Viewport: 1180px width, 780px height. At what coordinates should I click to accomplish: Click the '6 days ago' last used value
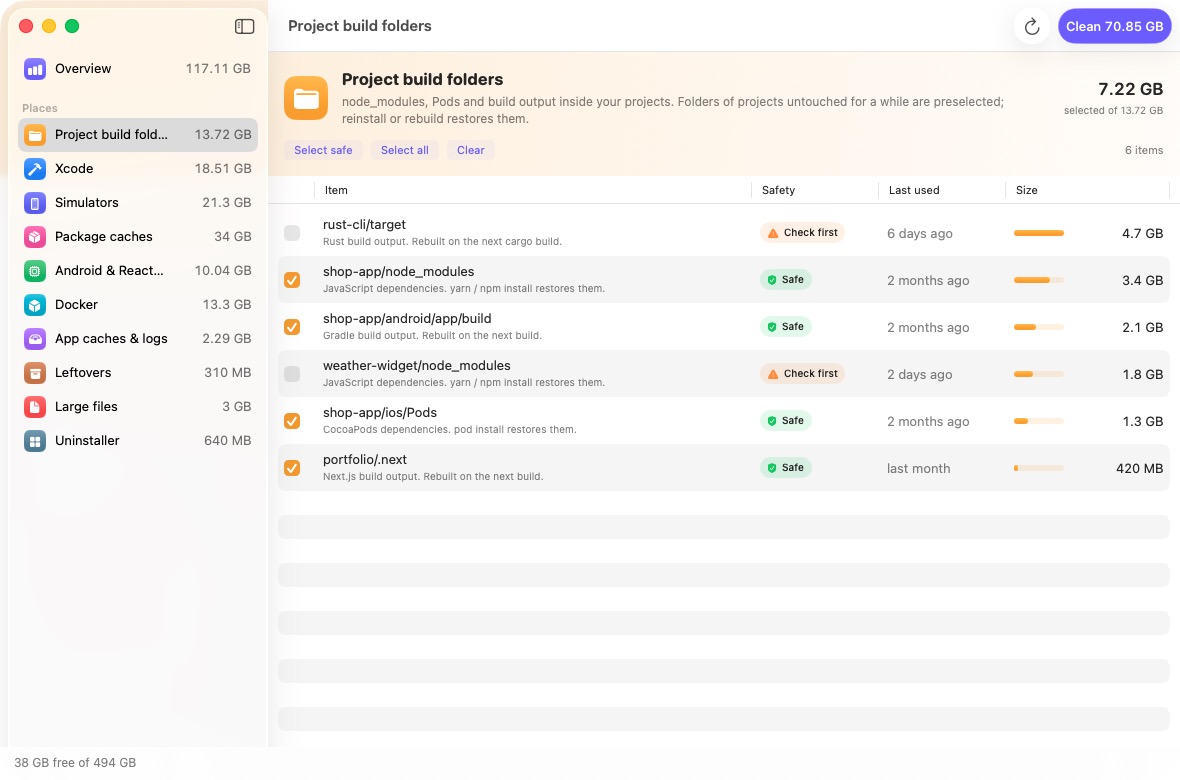pyautogui.click(x=920, y=233)
